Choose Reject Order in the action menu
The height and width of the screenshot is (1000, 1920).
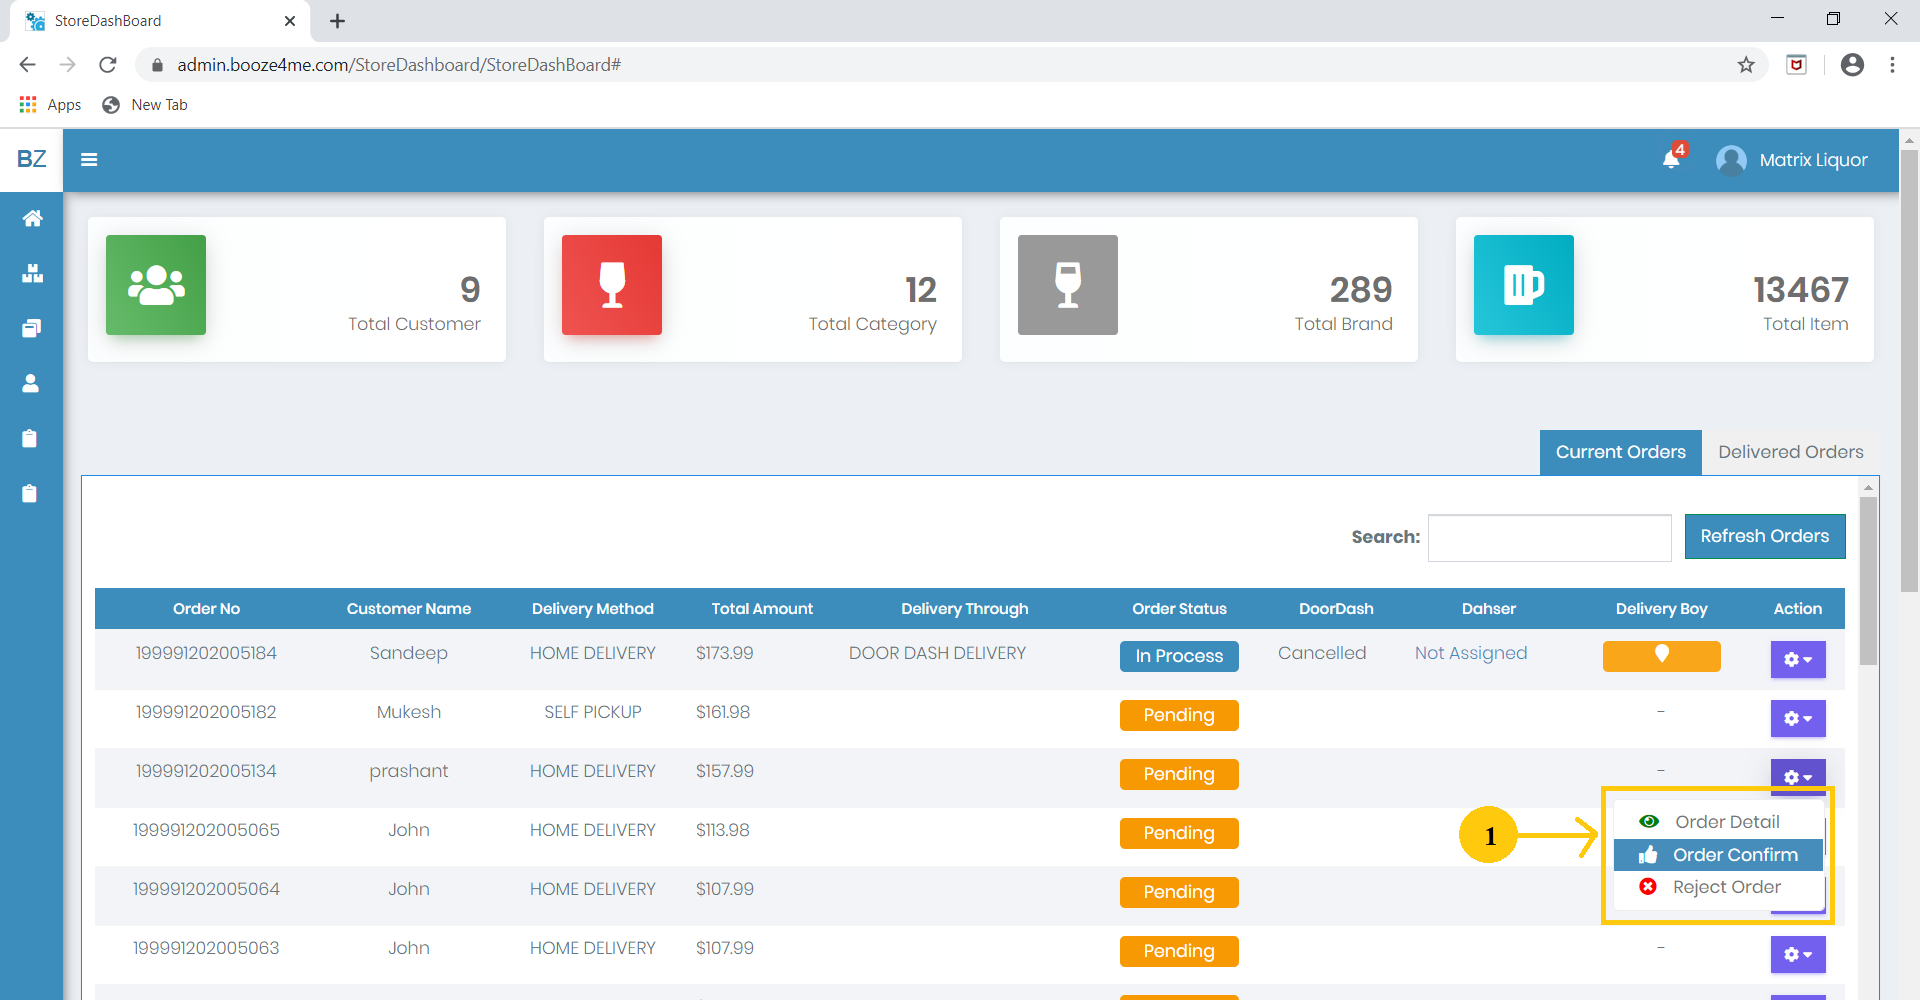1718,887
